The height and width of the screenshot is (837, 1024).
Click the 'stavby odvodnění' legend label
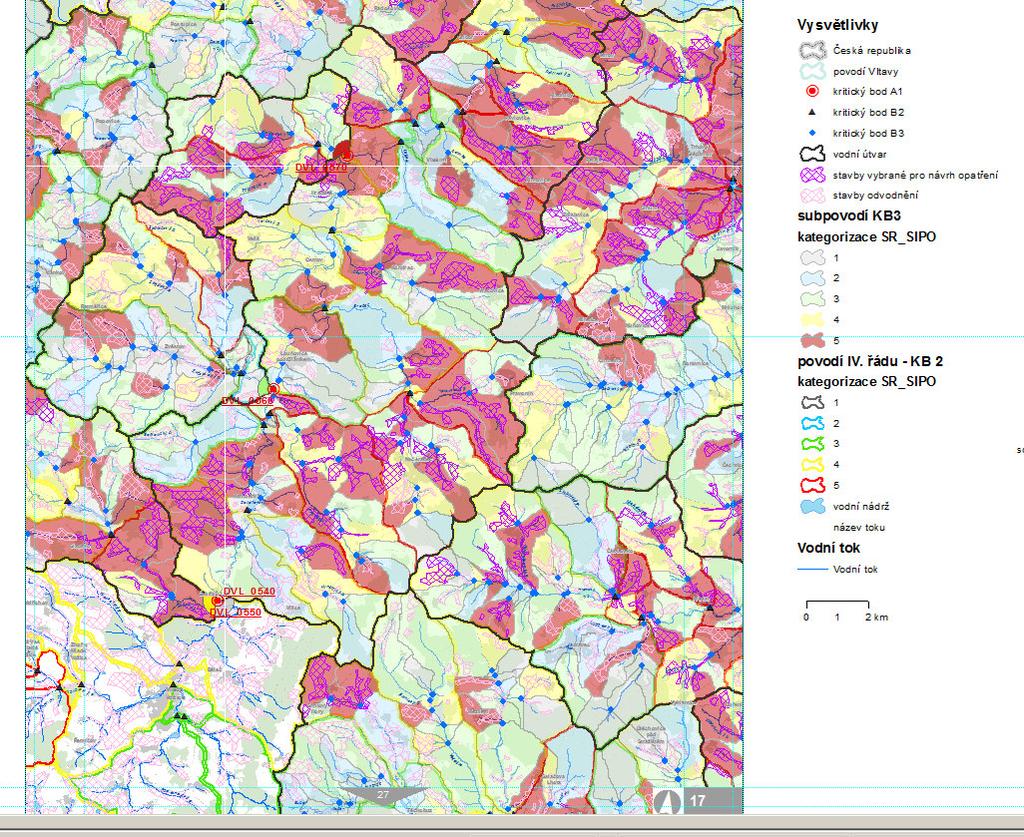[875, 195]
